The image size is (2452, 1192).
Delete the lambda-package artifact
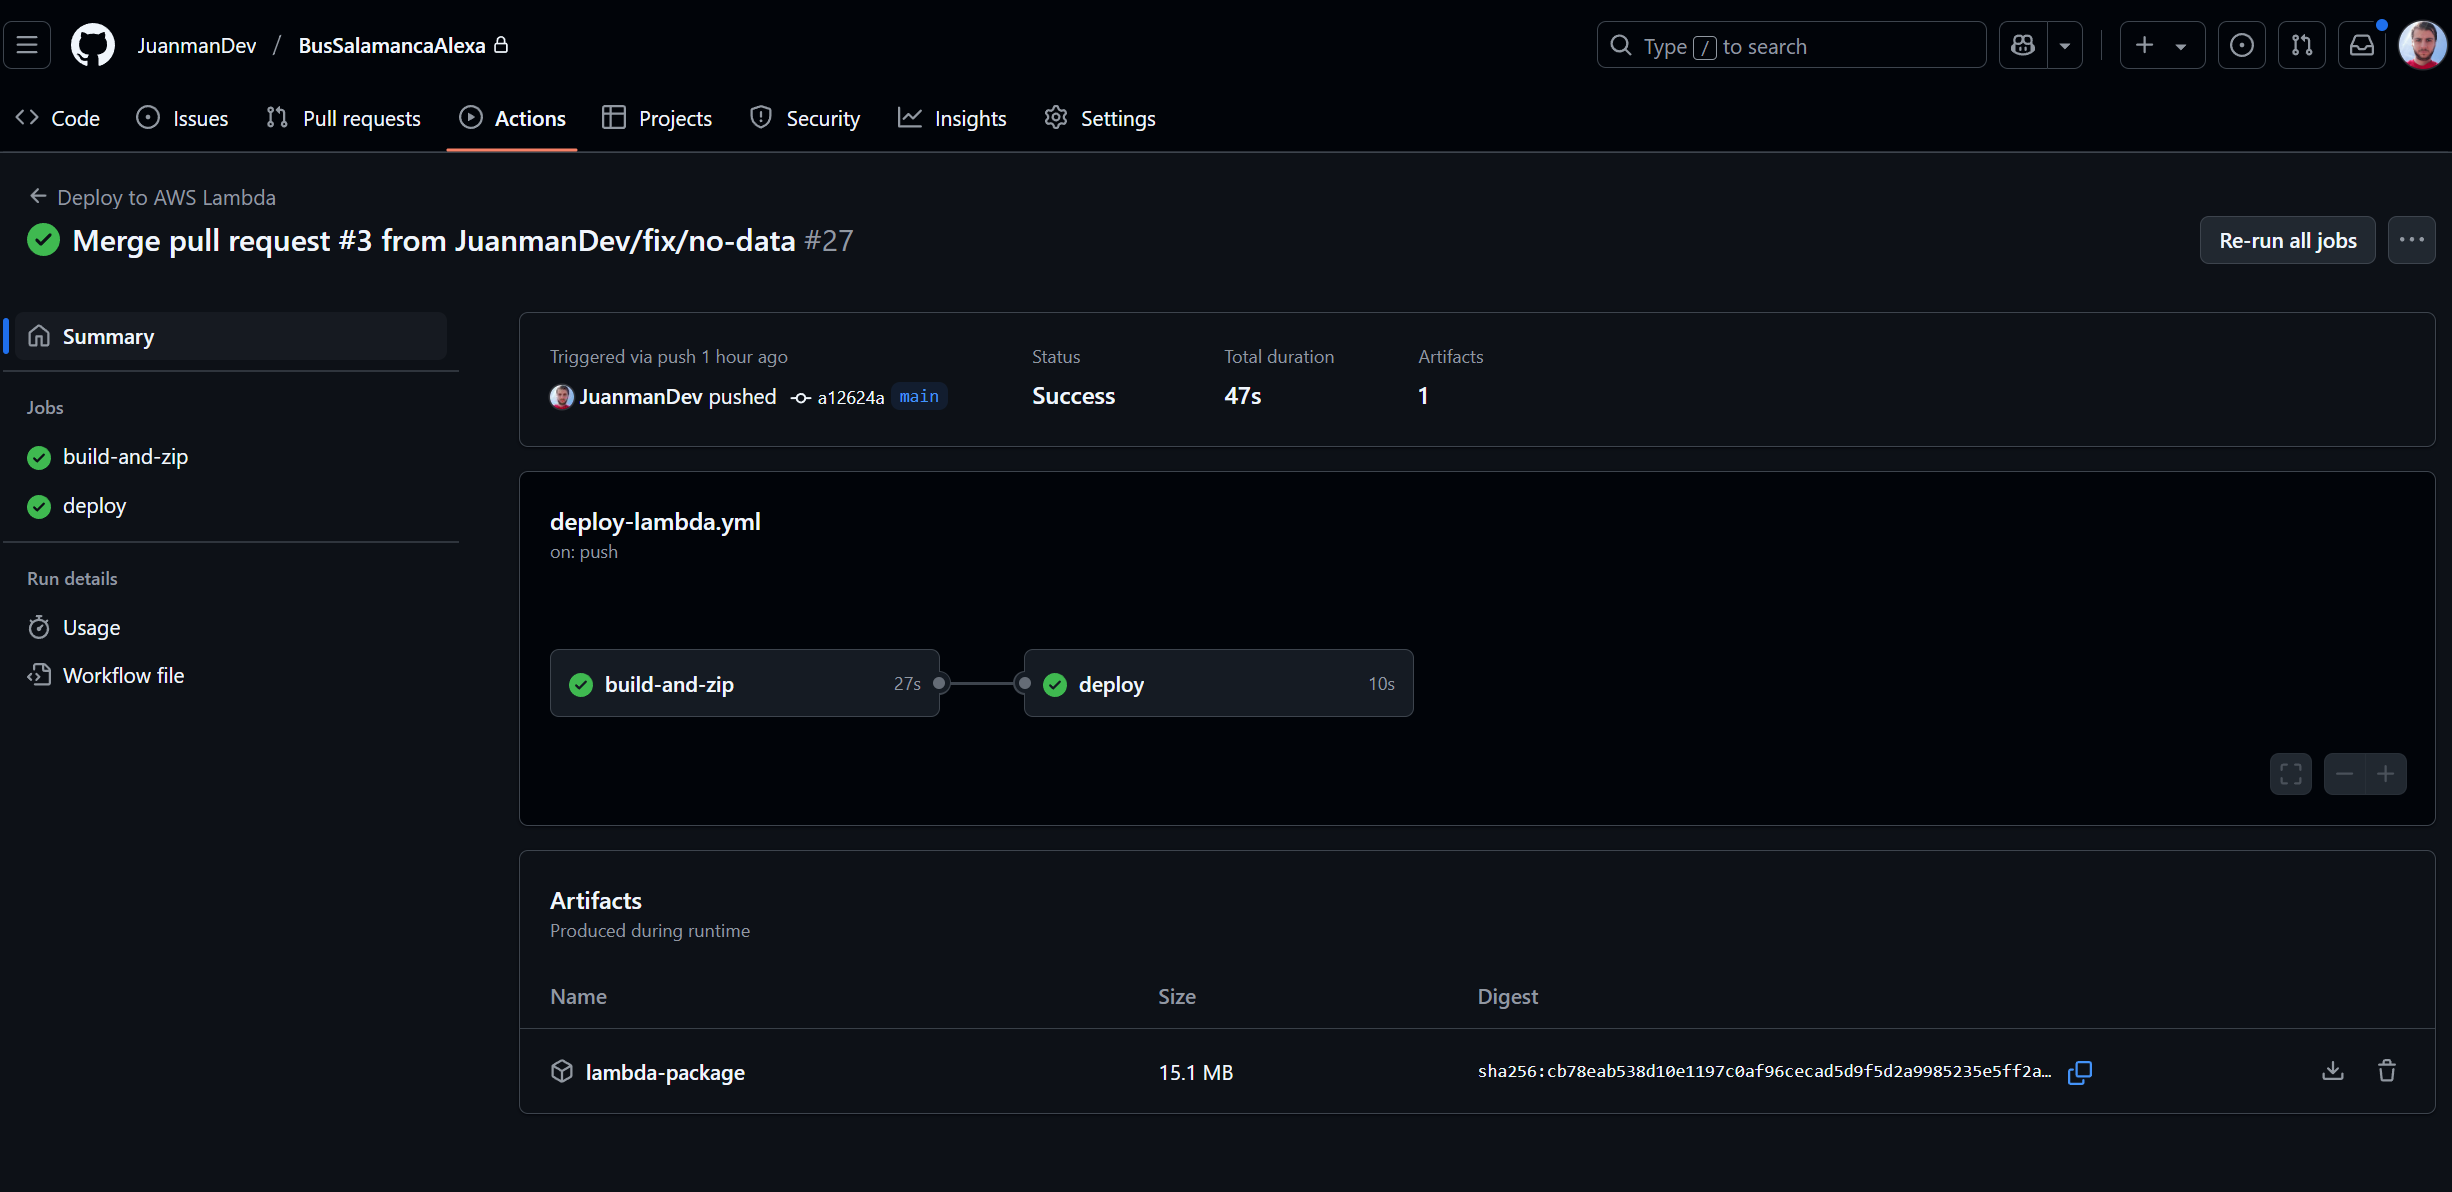[2387, 1071]
